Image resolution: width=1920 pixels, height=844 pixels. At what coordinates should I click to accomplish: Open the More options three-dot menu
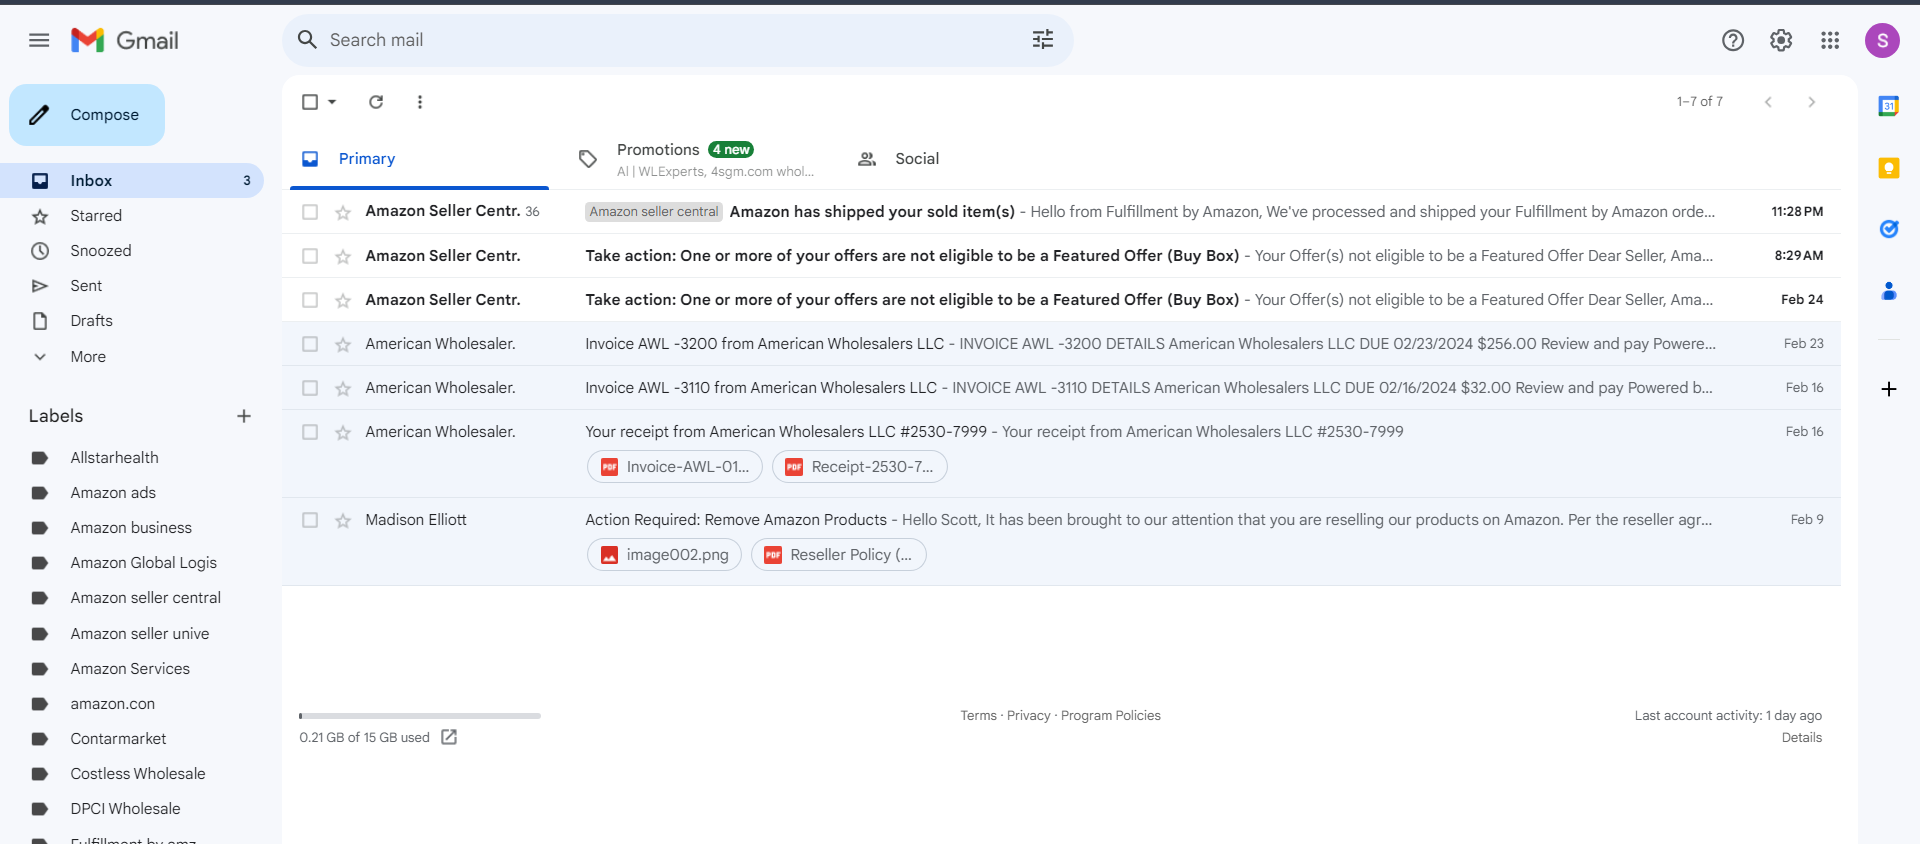click(420, 102)
